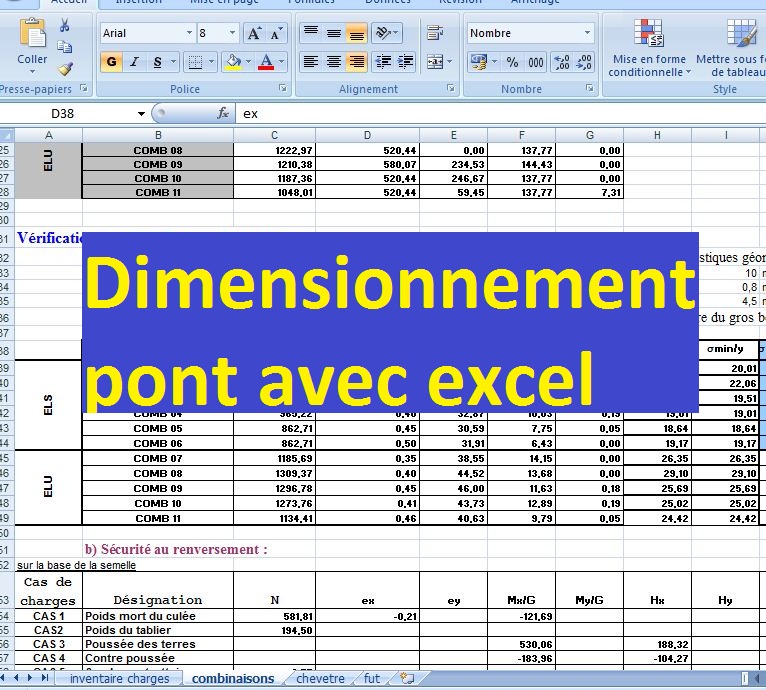The height and width of the screenshot is (690, 766).
Task: Increase font size with large A
Action: pyautogui.click(x=254, y=33)
